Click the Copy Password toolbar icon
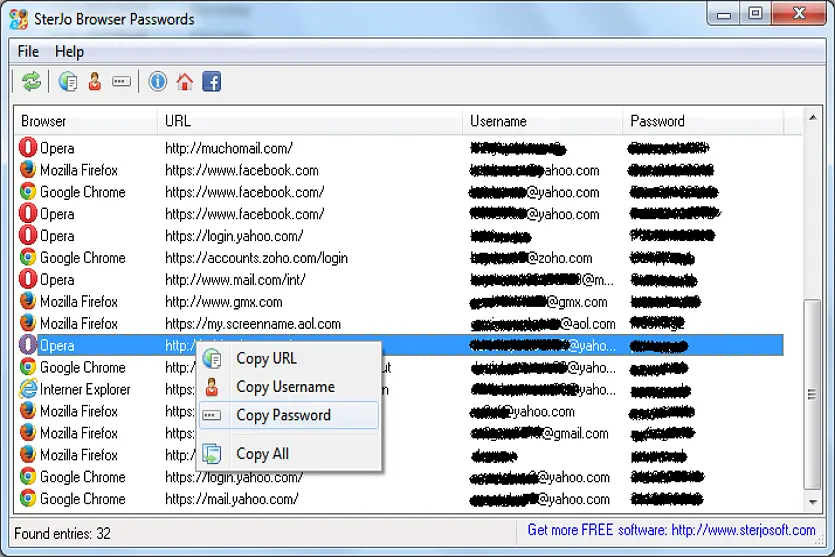Viewport: 835px width, 557px height. pos(121,81)
